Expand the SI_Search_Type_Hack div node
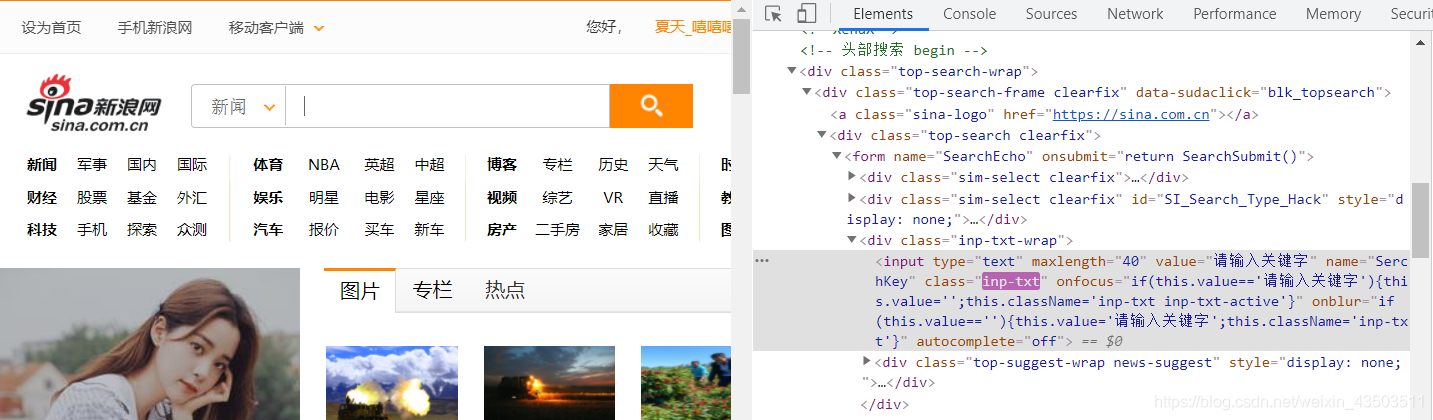 pyautogui.click(x=852, y=200)
